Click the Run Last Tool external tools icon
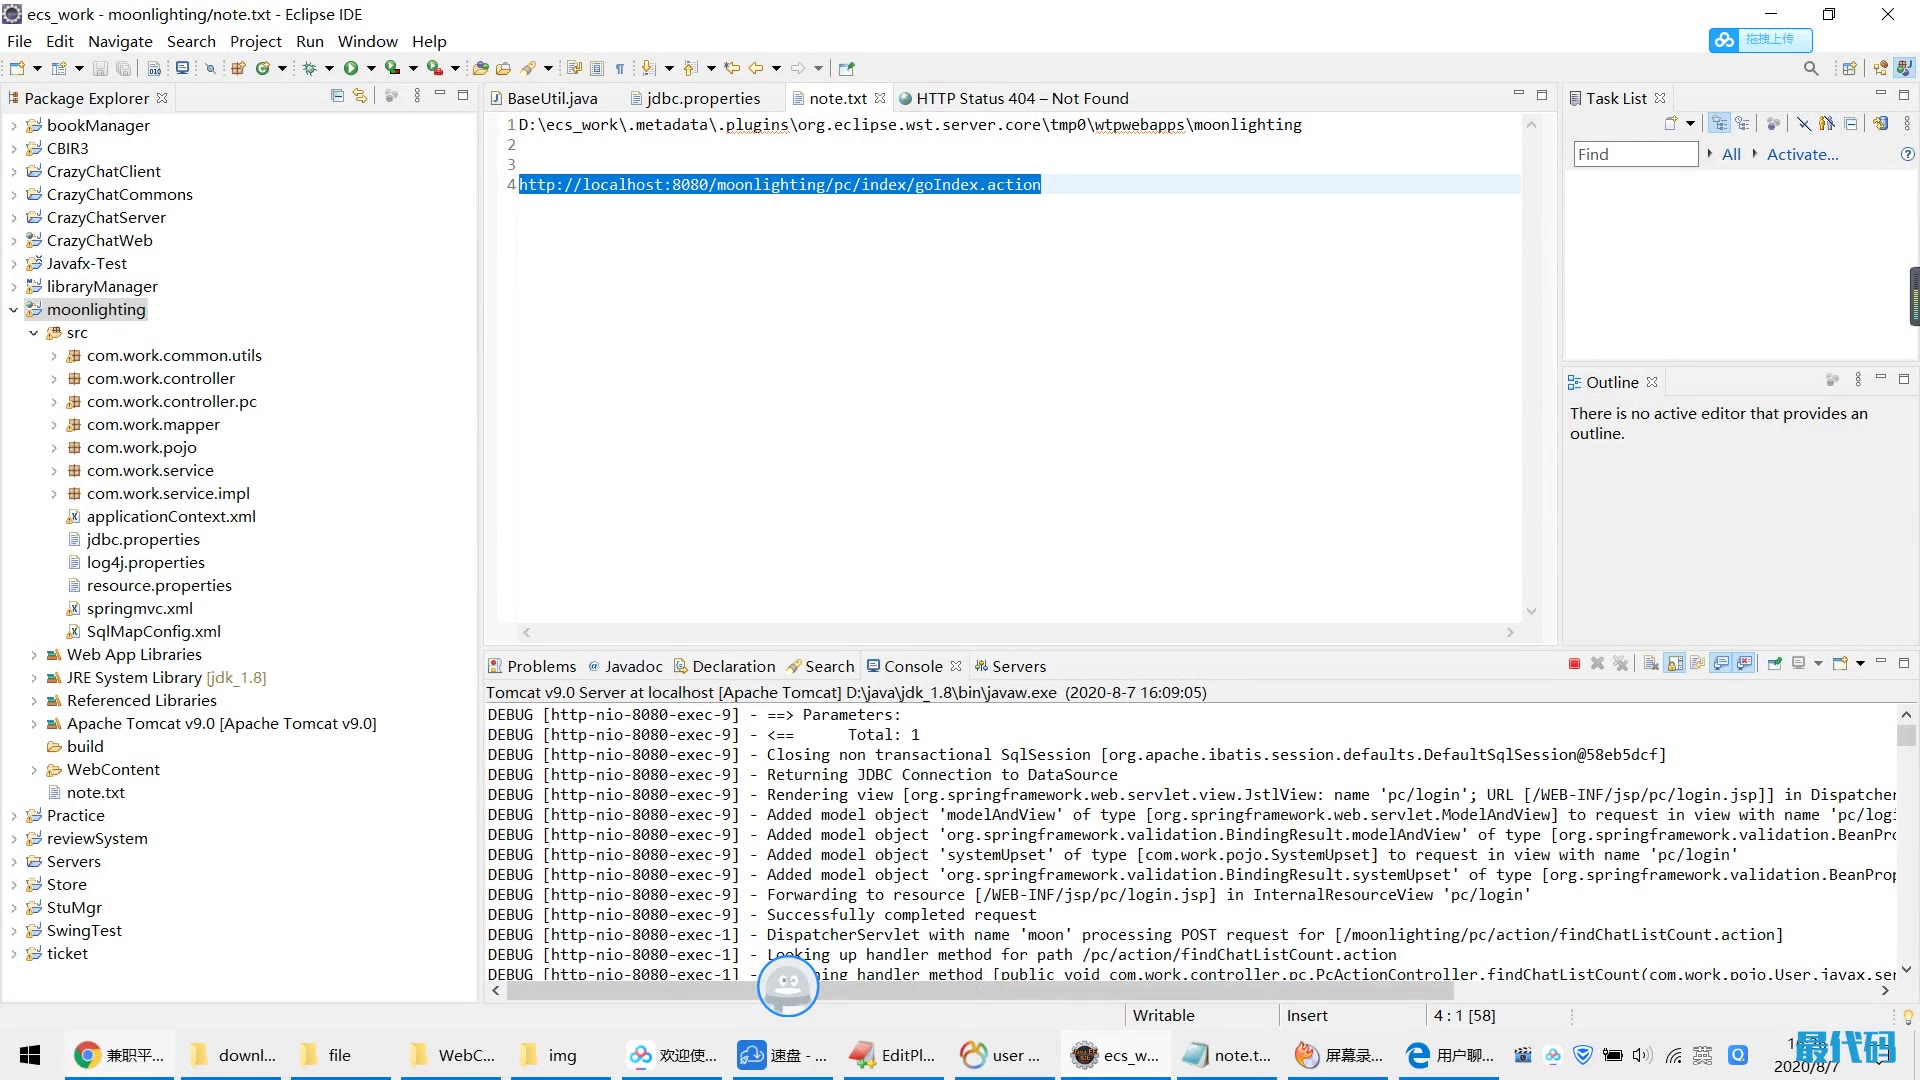The image size is (1920, 1080). 434,68
